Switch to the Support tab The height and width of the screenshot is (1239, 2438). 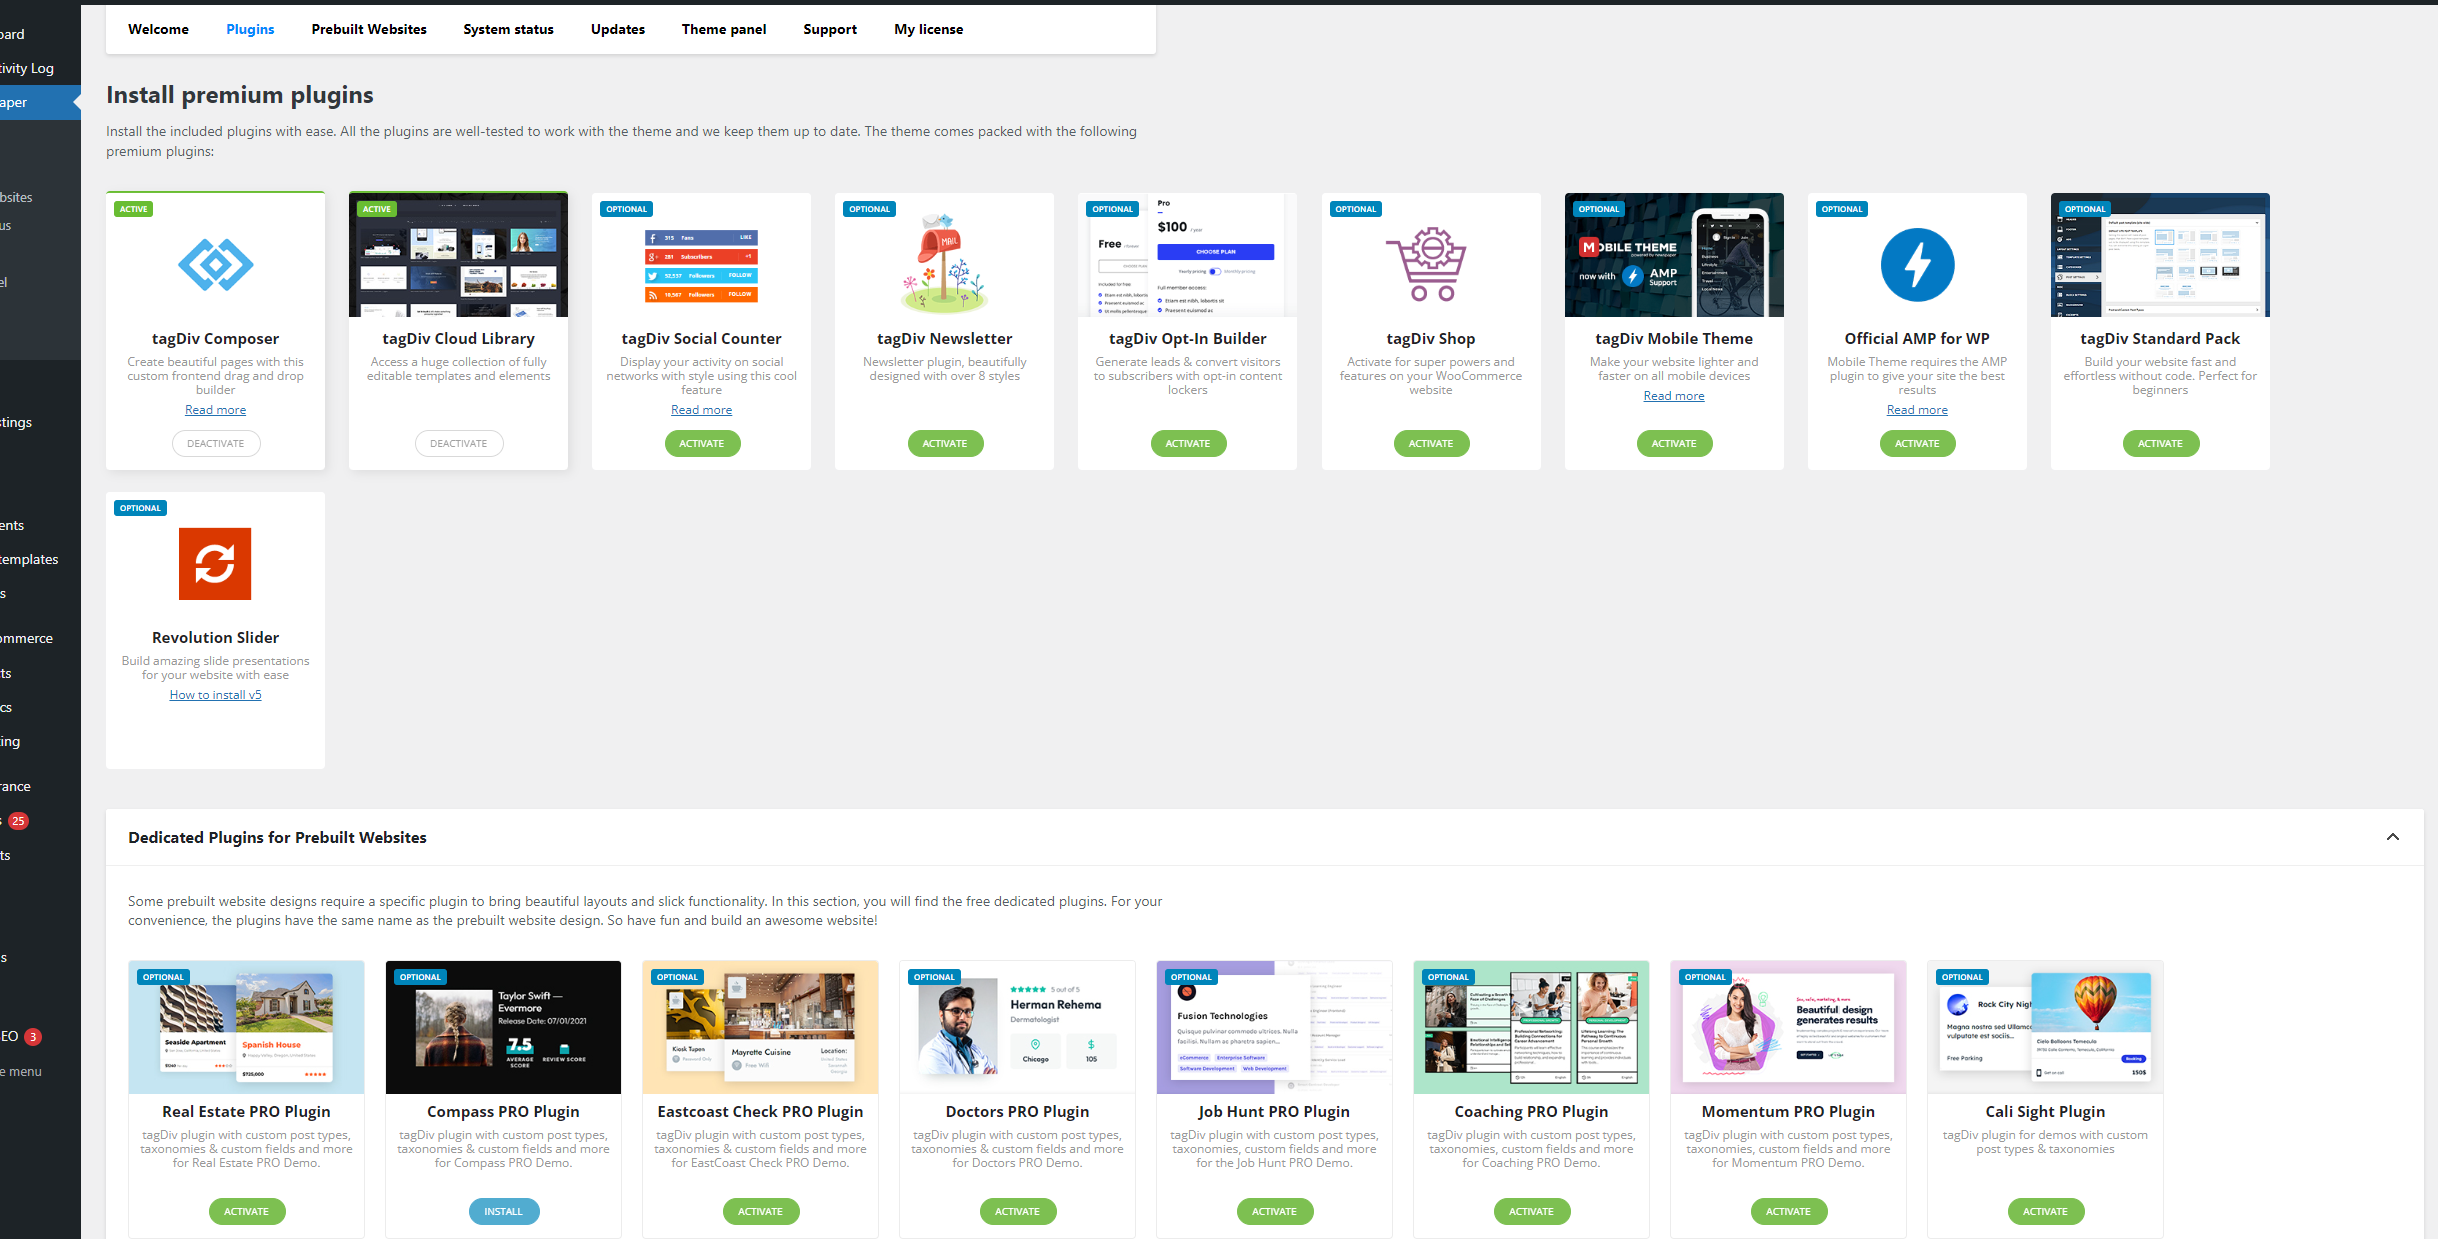[x=830, y=29]
